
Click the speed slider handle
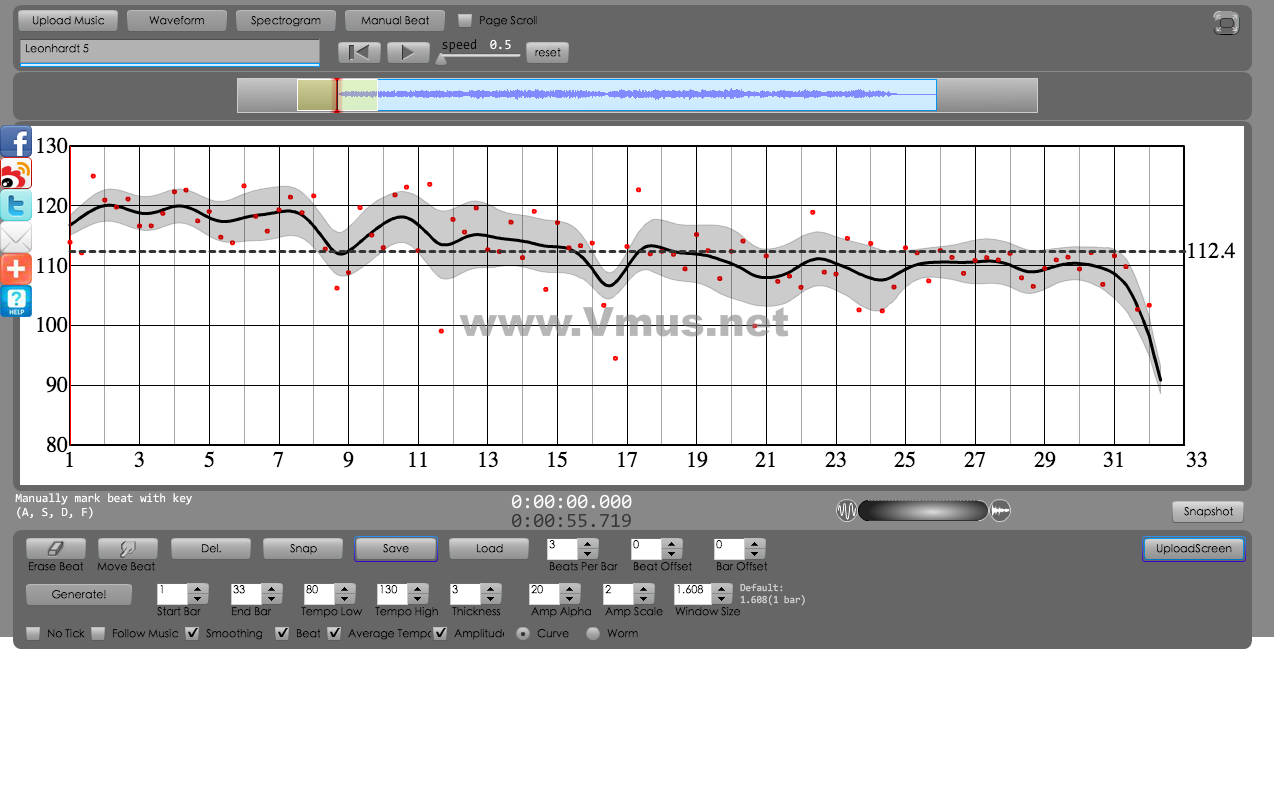[440, 58]
